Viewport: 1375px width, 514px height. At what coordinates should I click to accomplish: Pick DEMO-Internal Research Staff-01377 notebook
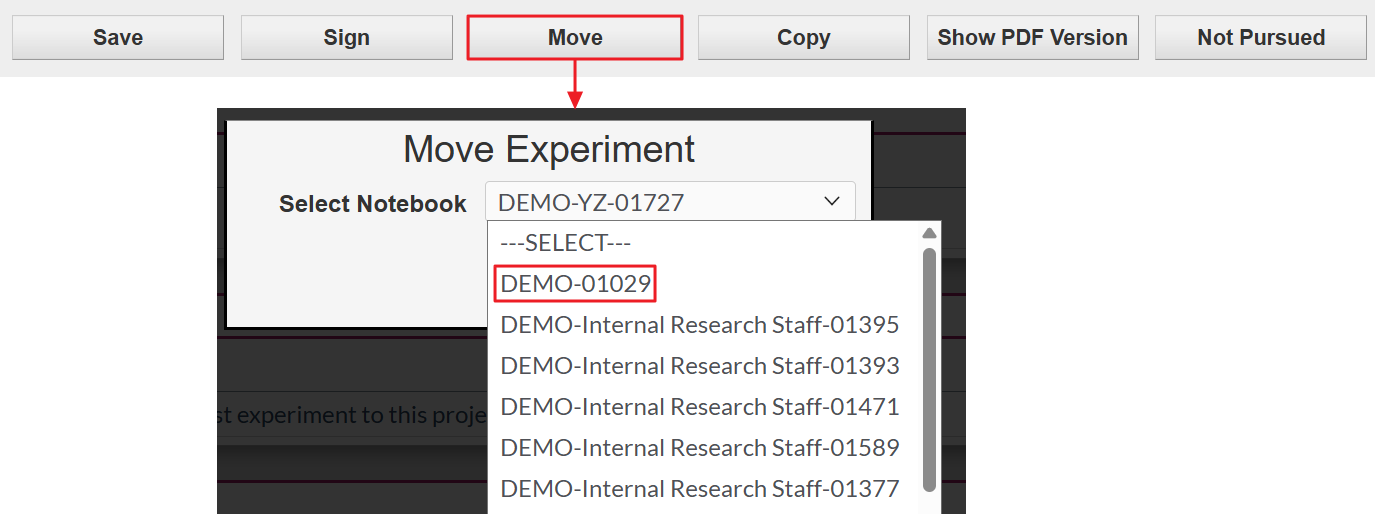coord(699,488)
